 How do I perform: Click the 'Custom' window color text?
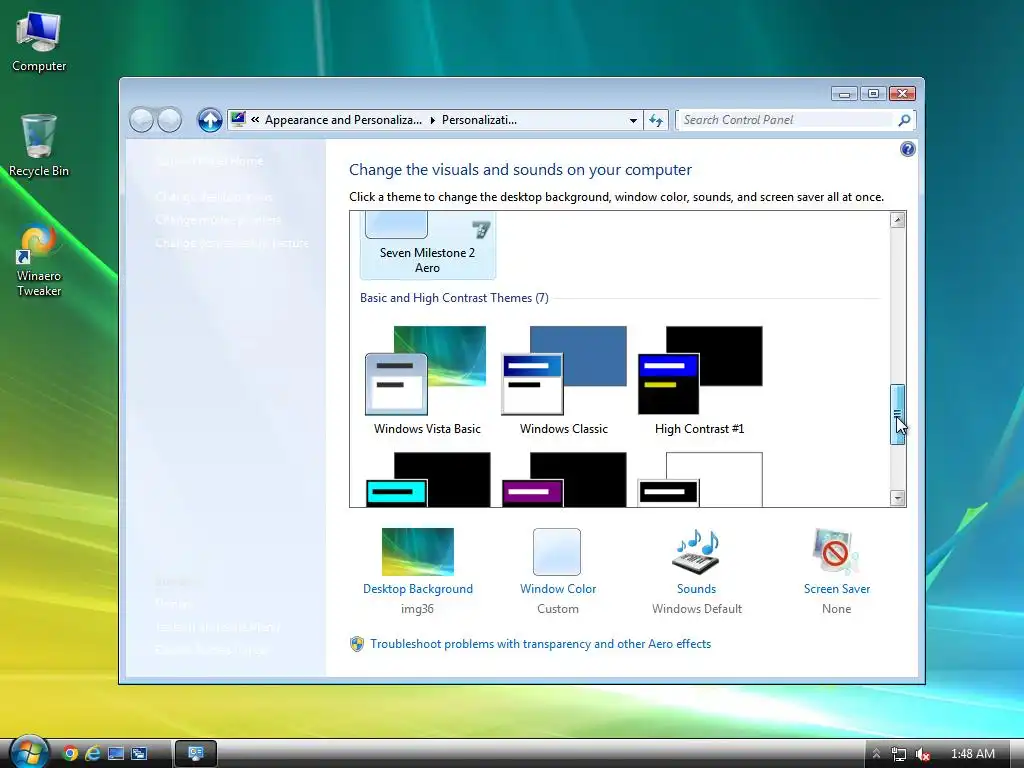point(558,609)
